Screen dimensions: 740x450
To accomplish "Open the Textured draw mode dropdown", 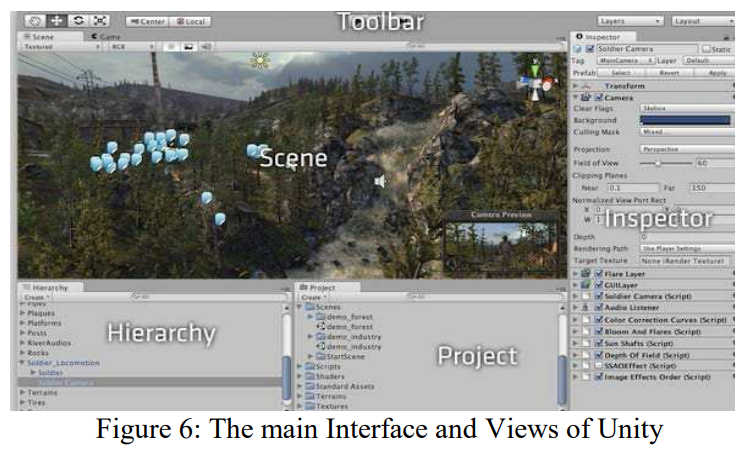I will tap(61, 47).
